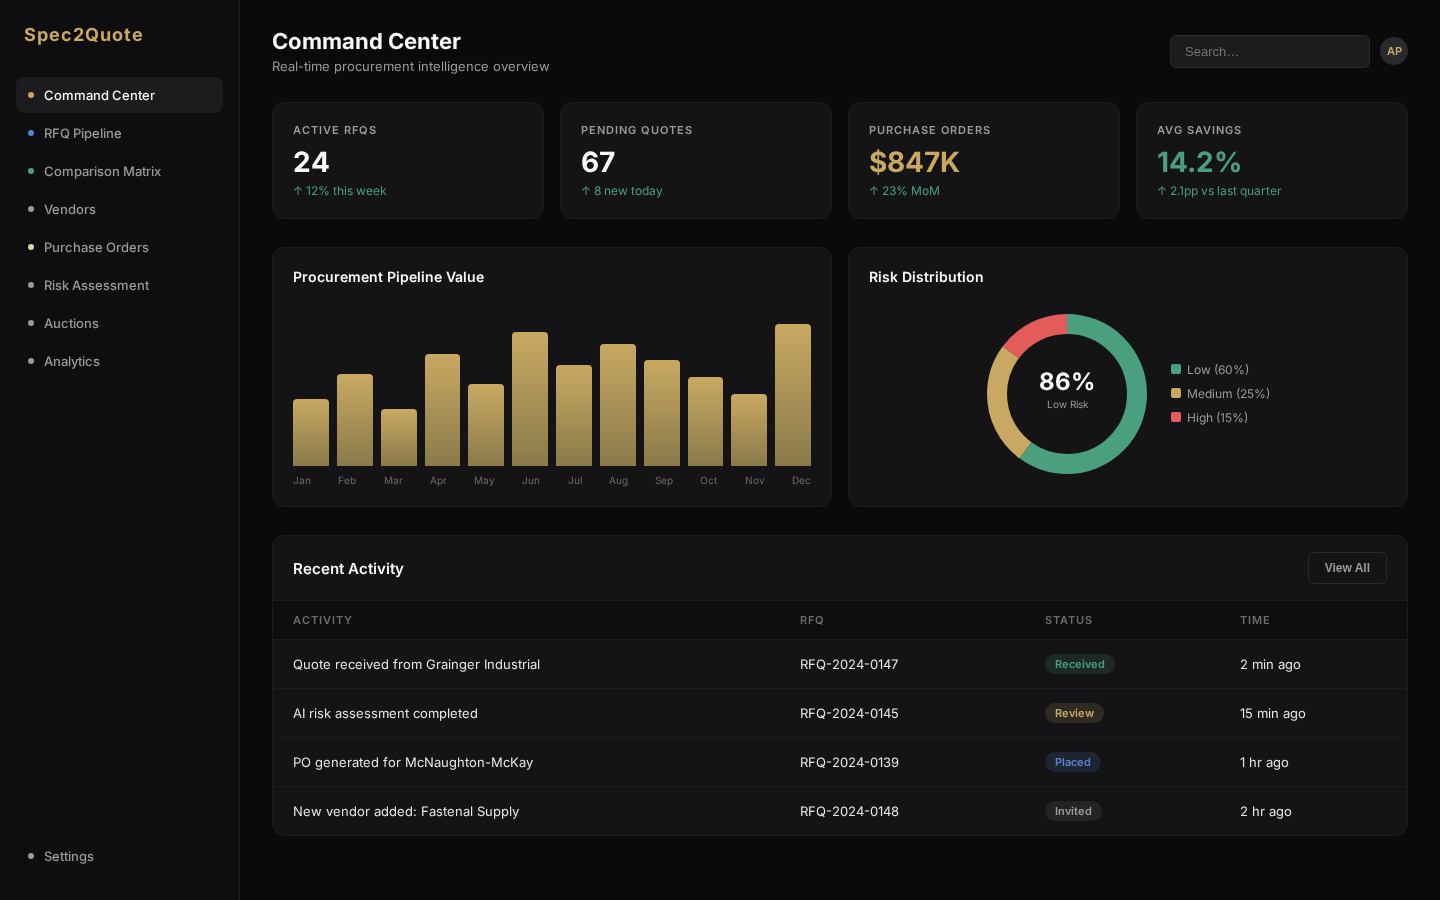The width and height of the screenshot is (1440, 900).
Task: Open Purchase Orders via its sidebar icon
Action: click(31, 247)
